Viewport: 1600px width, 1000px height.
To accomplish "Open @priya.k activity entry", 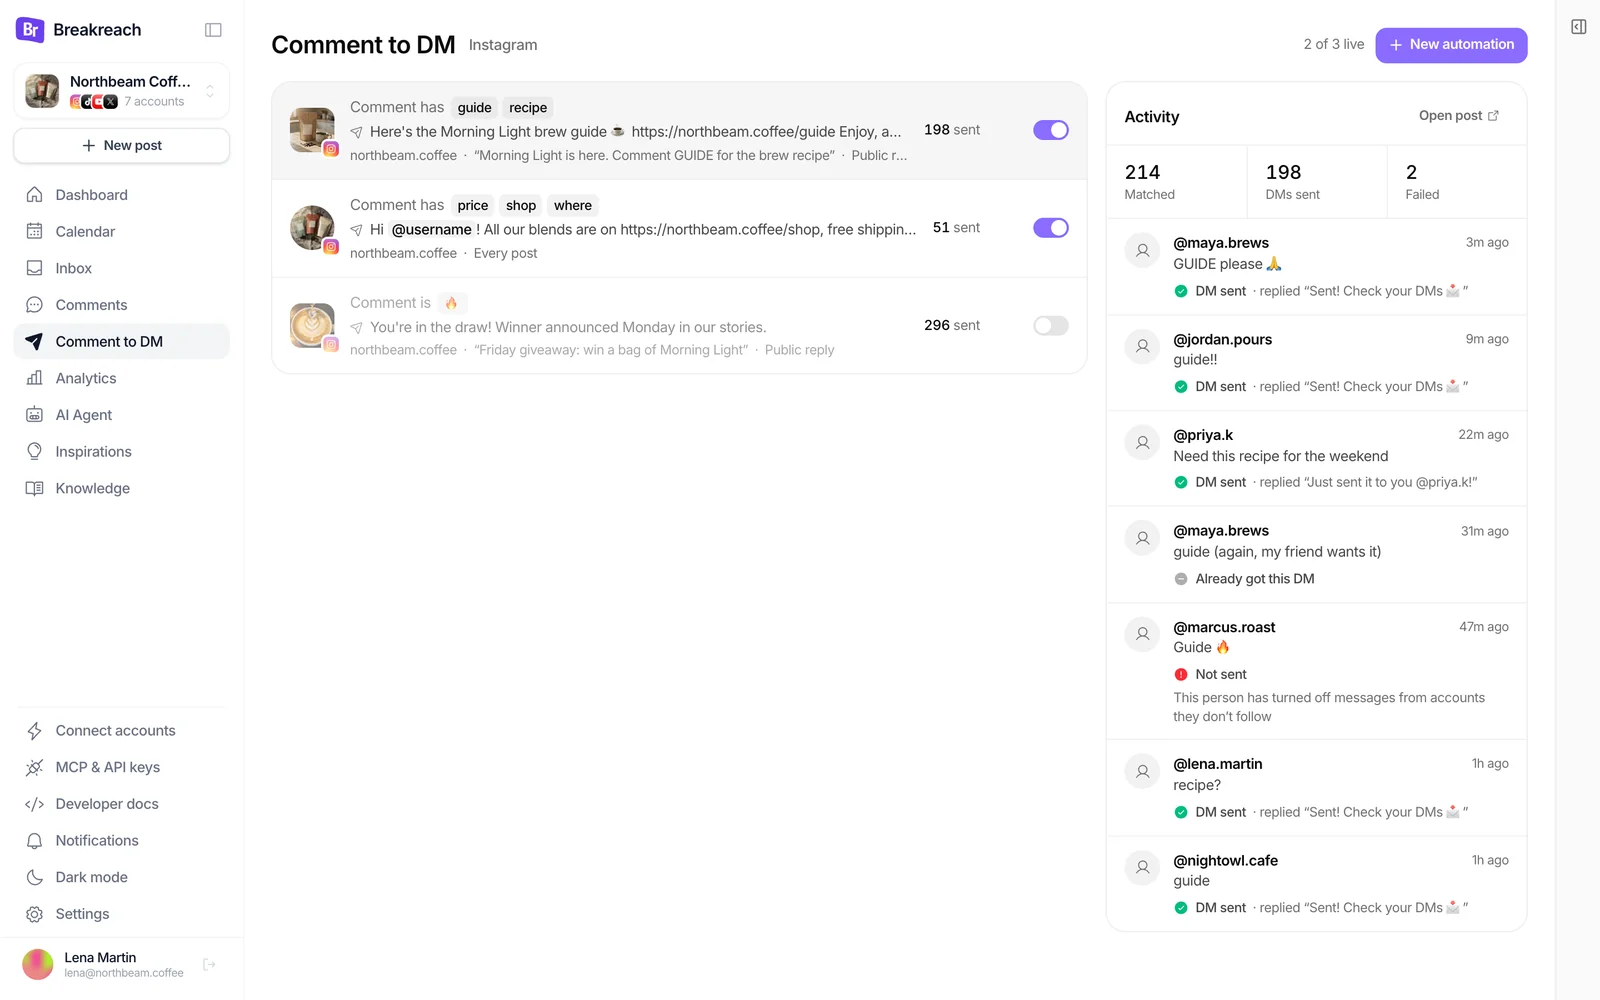I will click(1316, 458).
